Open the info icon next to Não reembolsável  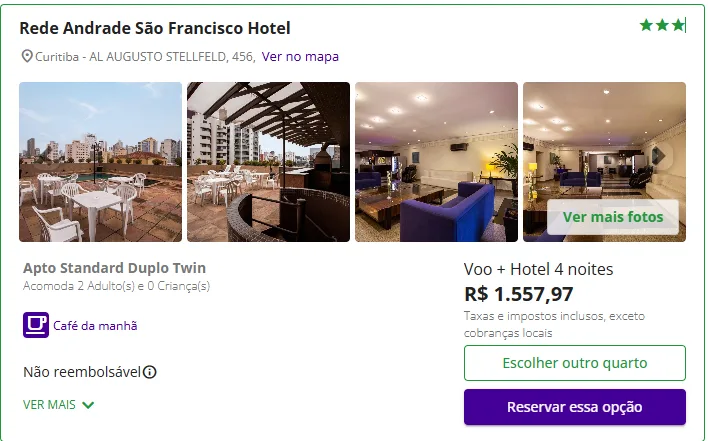click(x=150, y=372)
